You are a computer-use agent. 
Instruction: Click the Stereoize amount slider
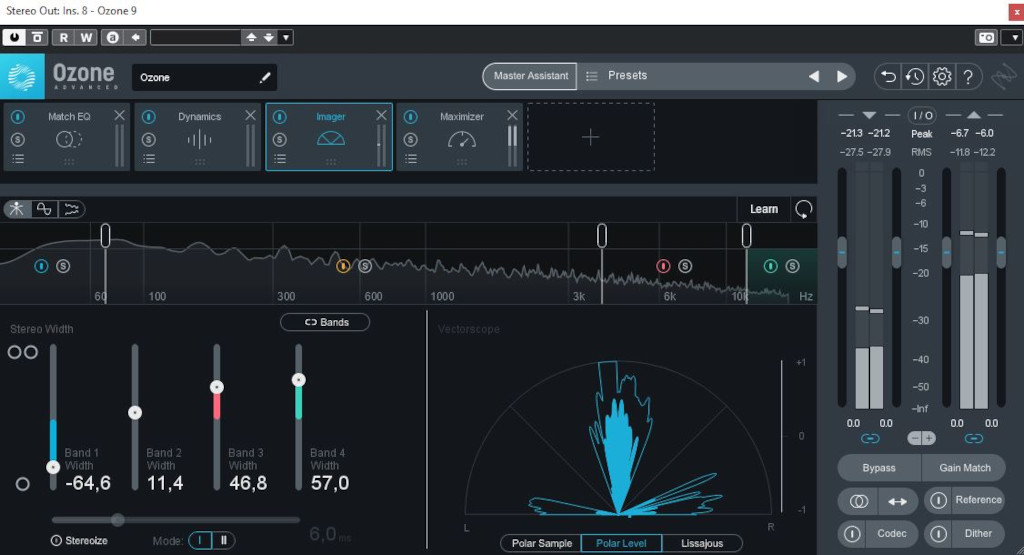click(118, 520)
